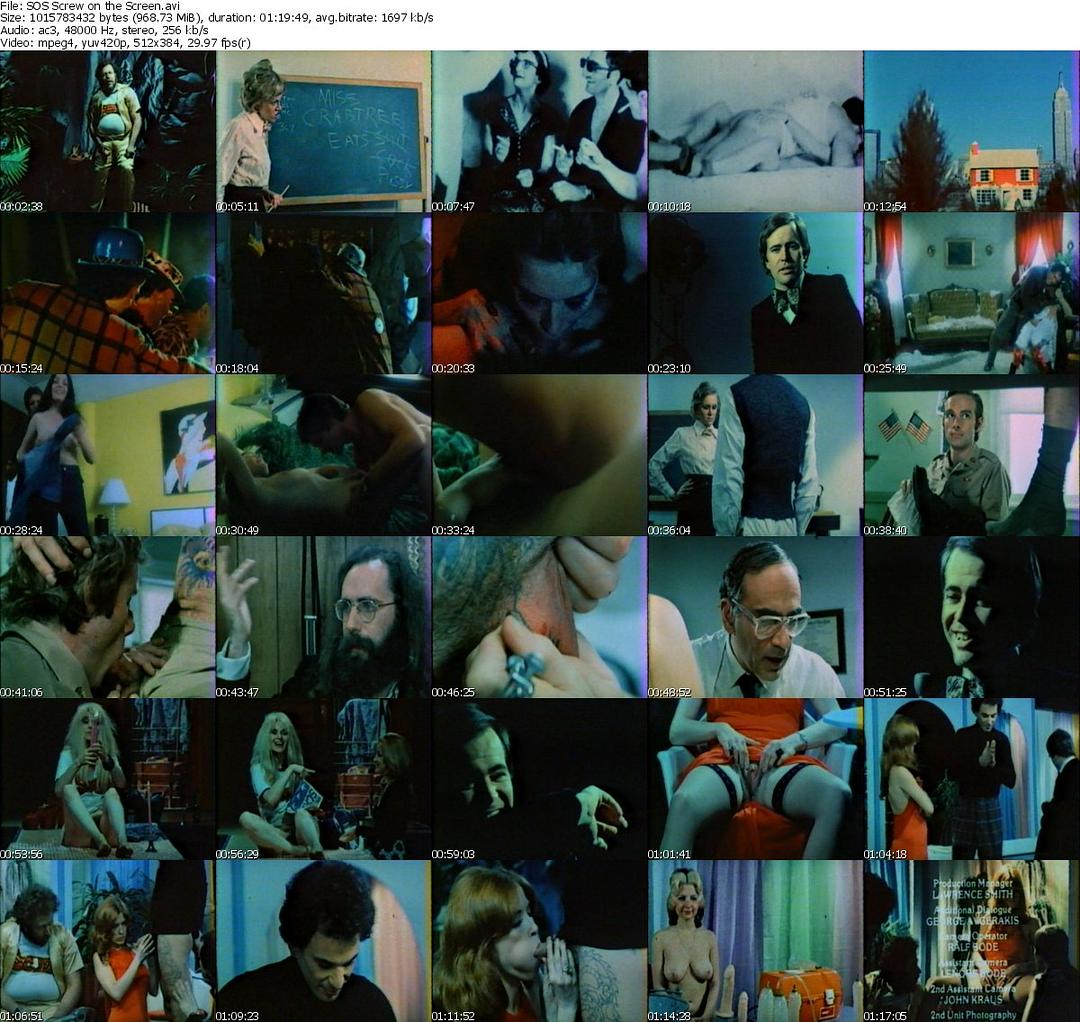Click the jungle scene thumbnail at 00:02:38
The image size is (1080, 1022).
[107, 131]
